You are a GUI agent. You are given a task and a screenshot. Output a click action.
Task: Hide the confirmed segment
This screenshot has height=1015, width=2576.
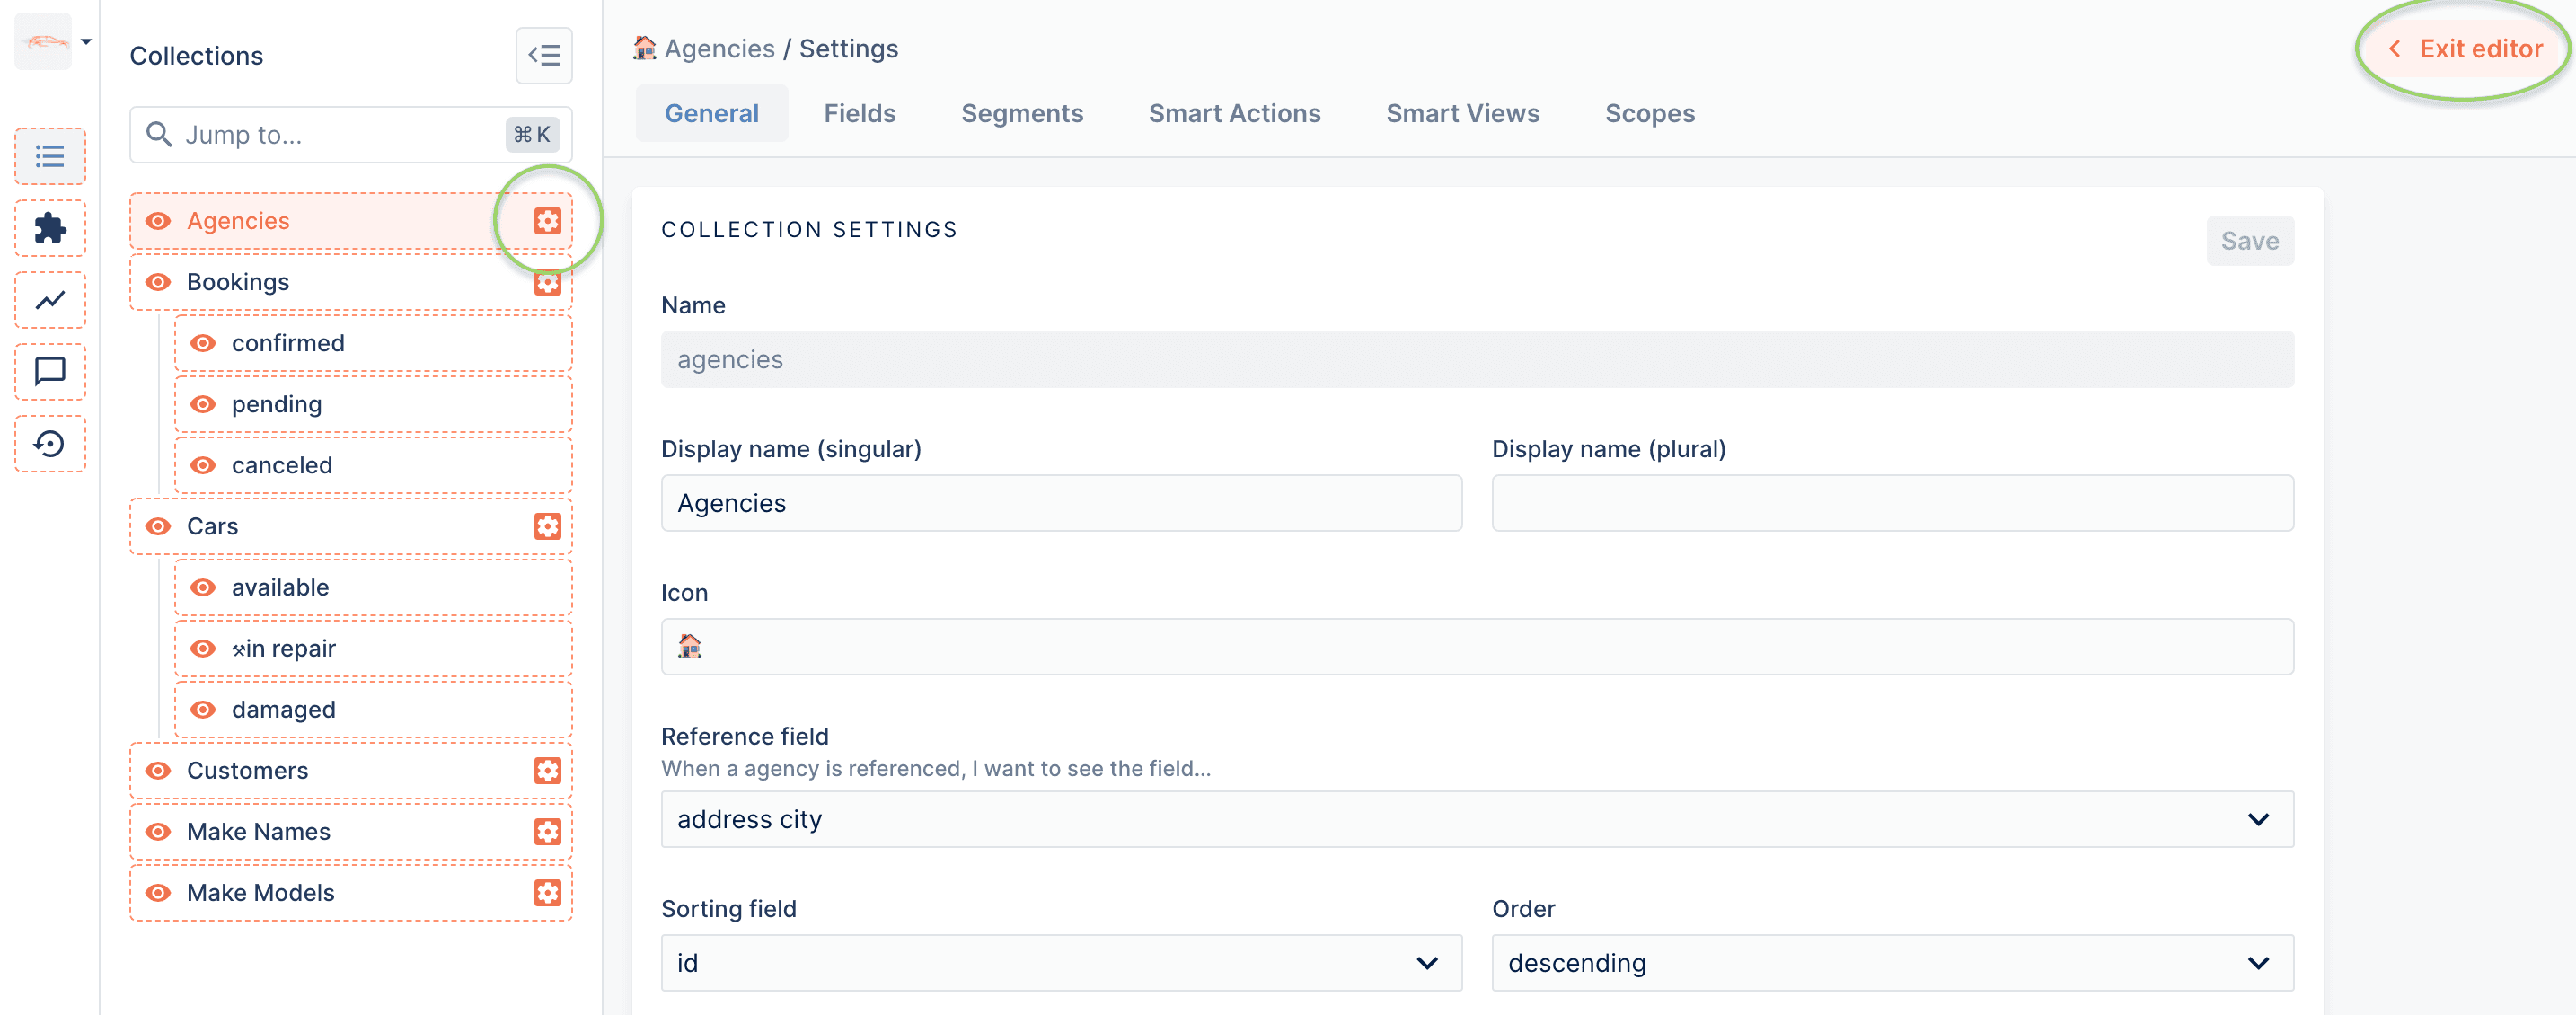tap(203, 343)
